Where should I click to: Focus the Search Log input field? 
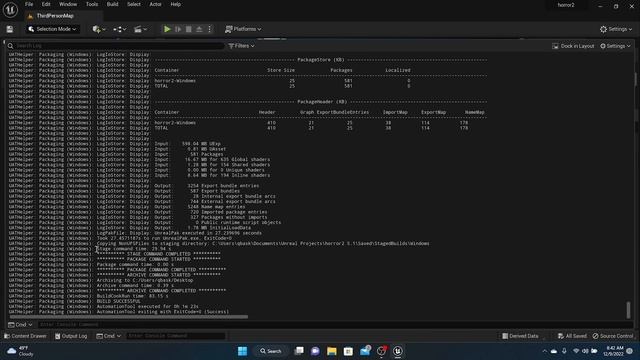point(116,46)
